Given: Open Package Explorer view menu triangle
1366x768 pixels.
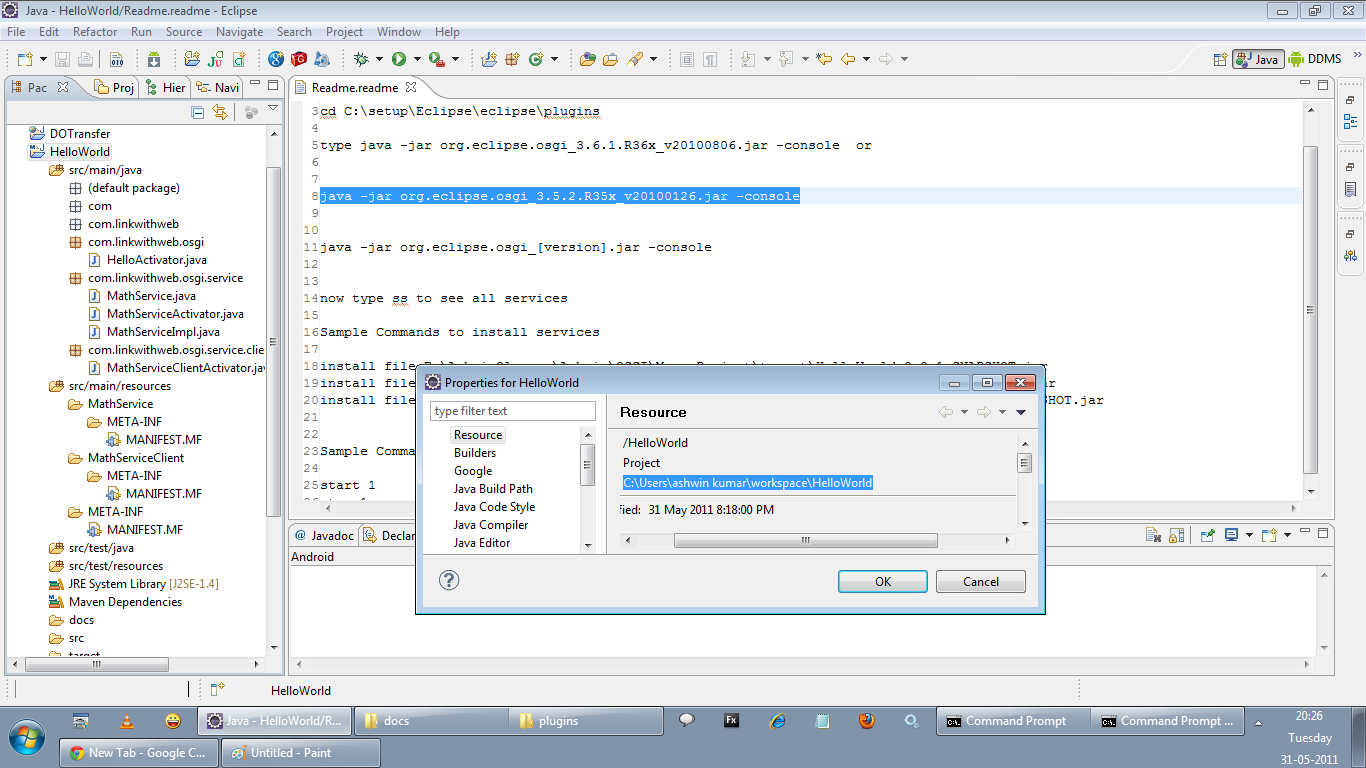Looking at the screenshot, I should click(x=273, y=108).
